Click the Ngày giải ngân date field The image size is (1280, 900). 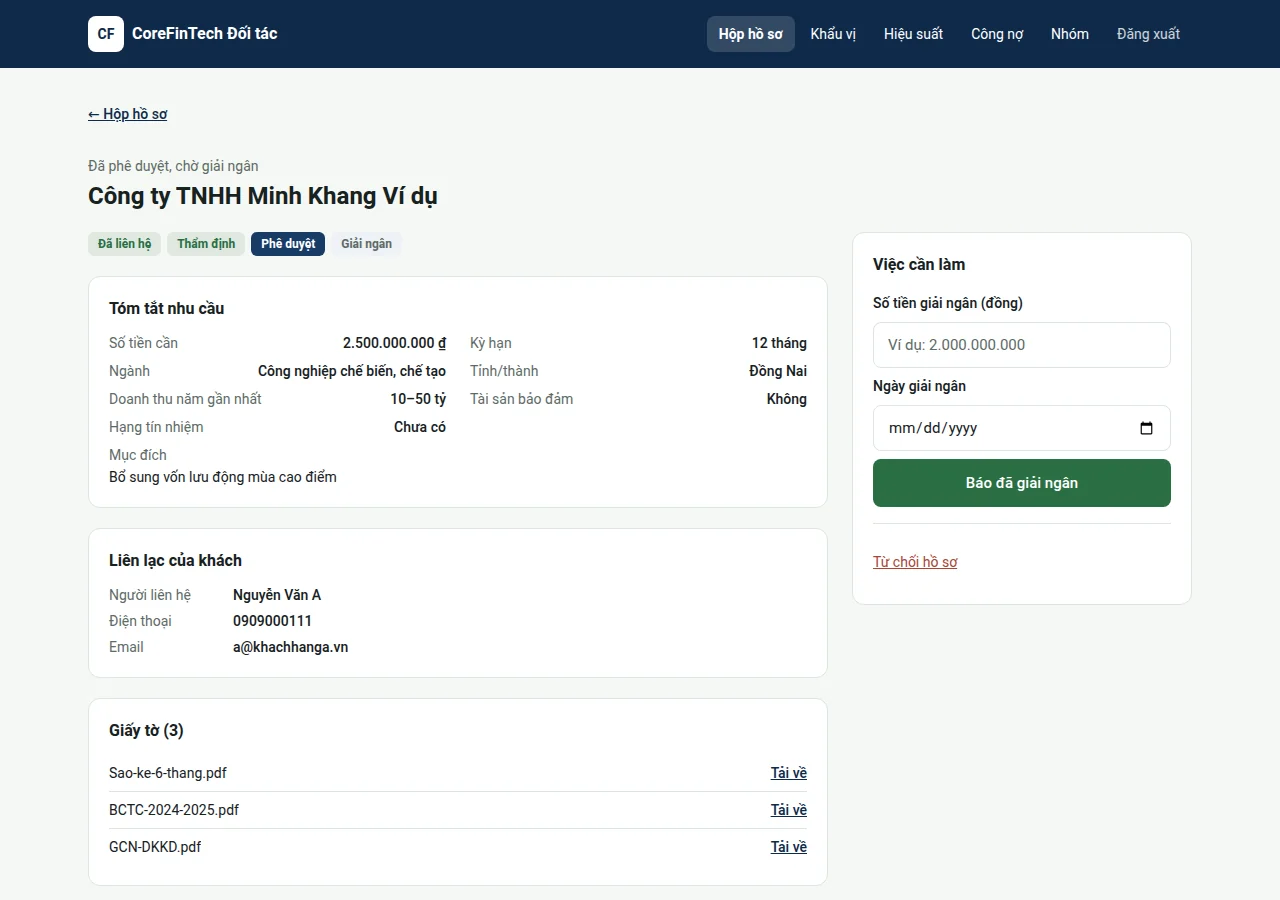click(1022, 428)
